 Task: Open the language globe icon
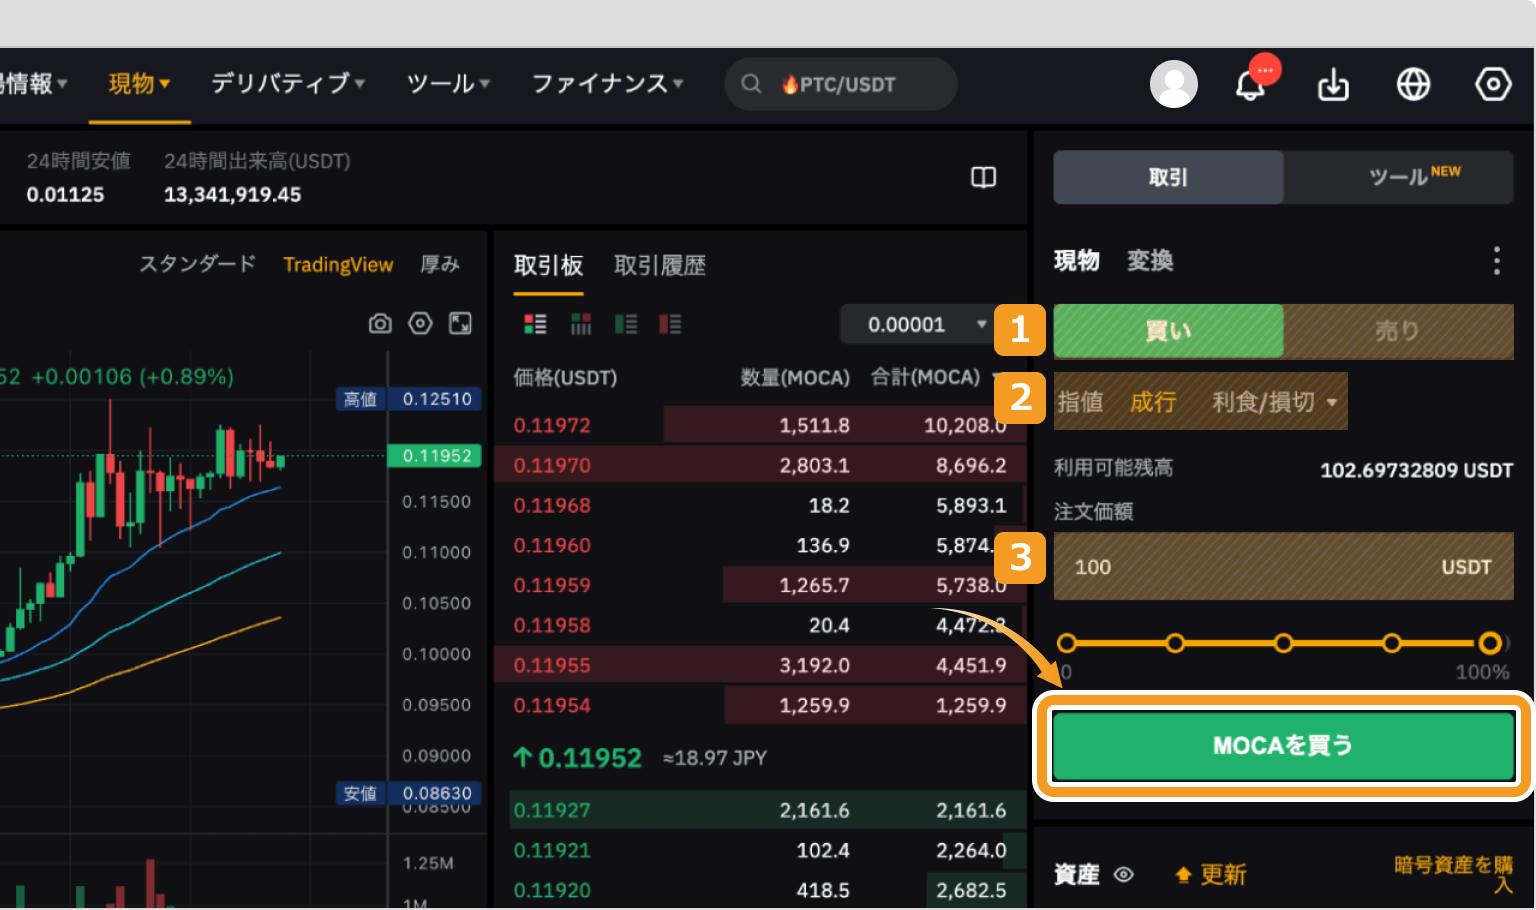click(x=1413, y=85)
